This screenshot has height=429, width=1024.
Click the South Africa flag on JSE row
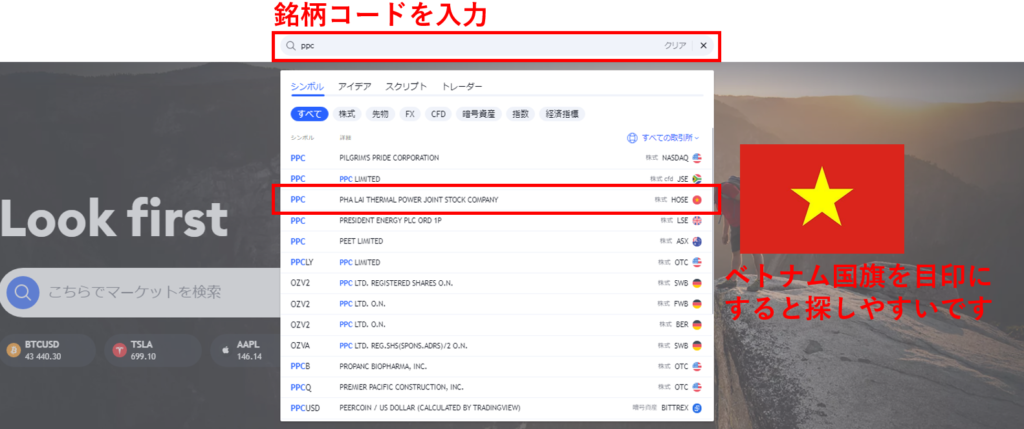point(697,178)
